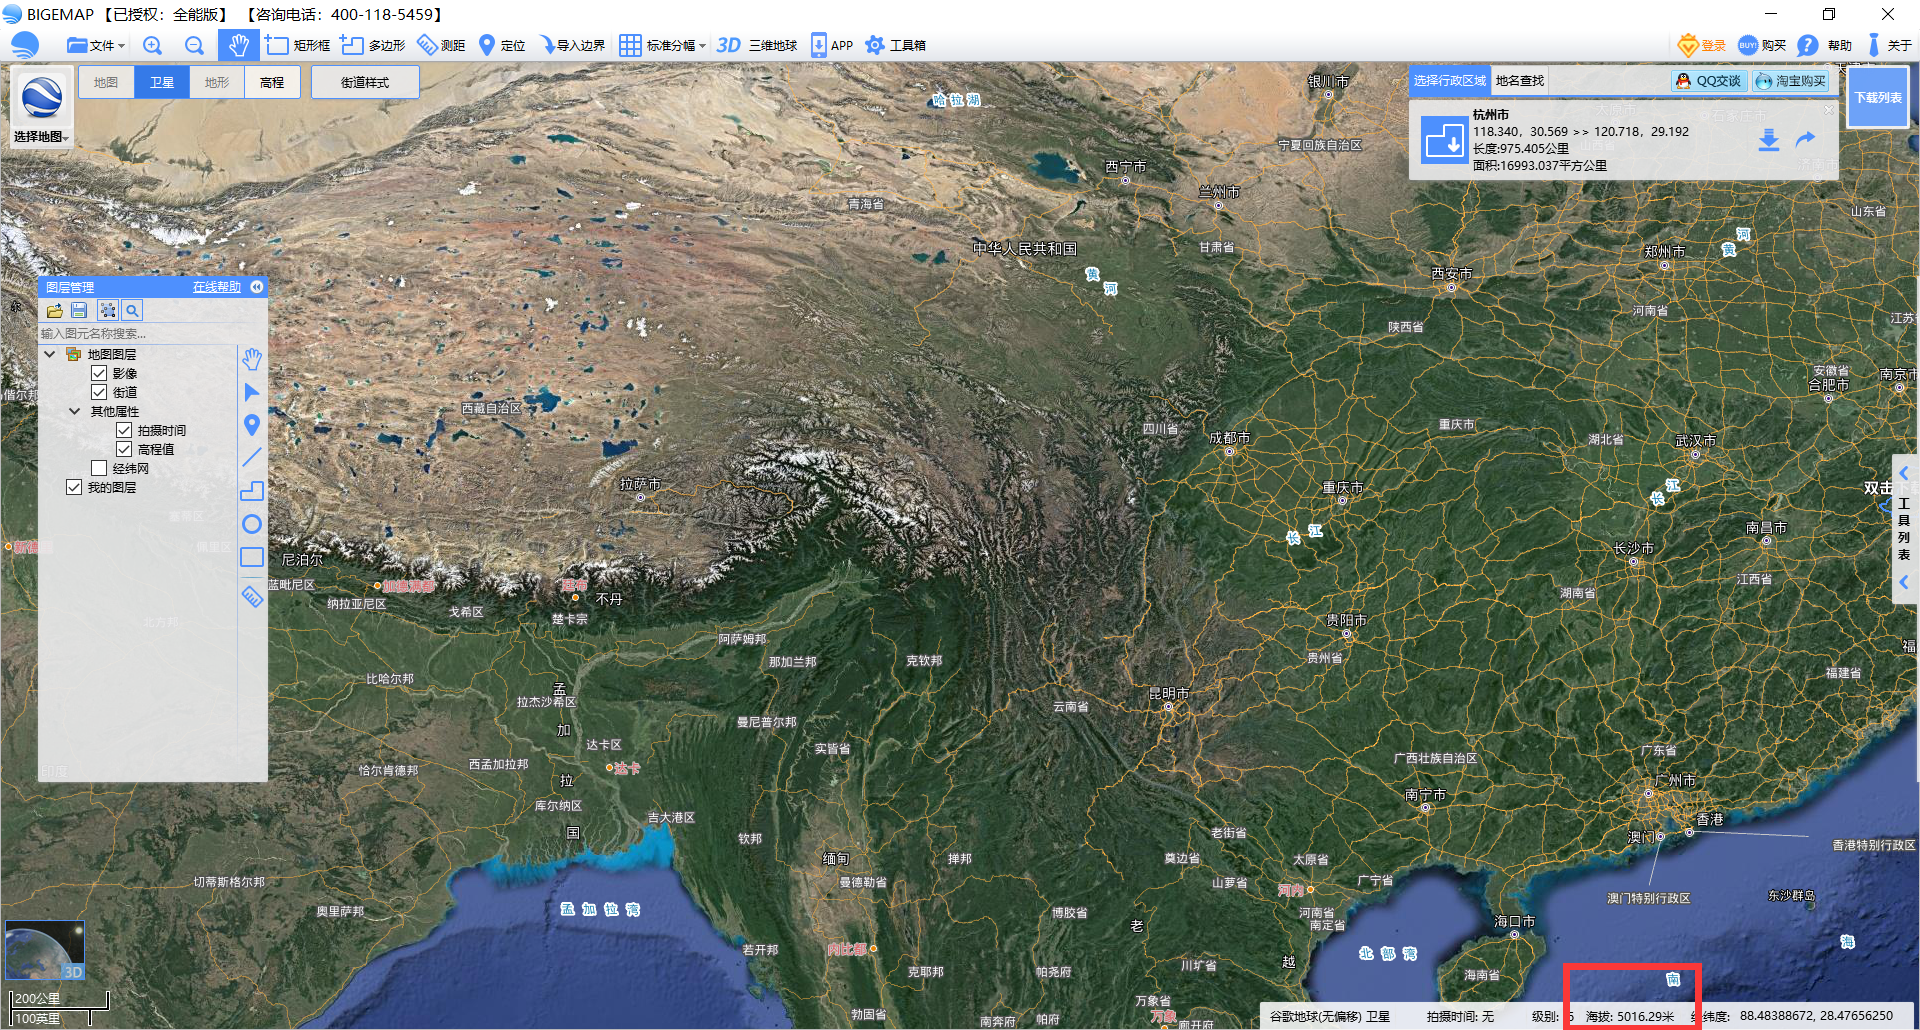Click the download arrow icon in 杭州市 card
The image size is (1920, 1030).
[1769, 140]
